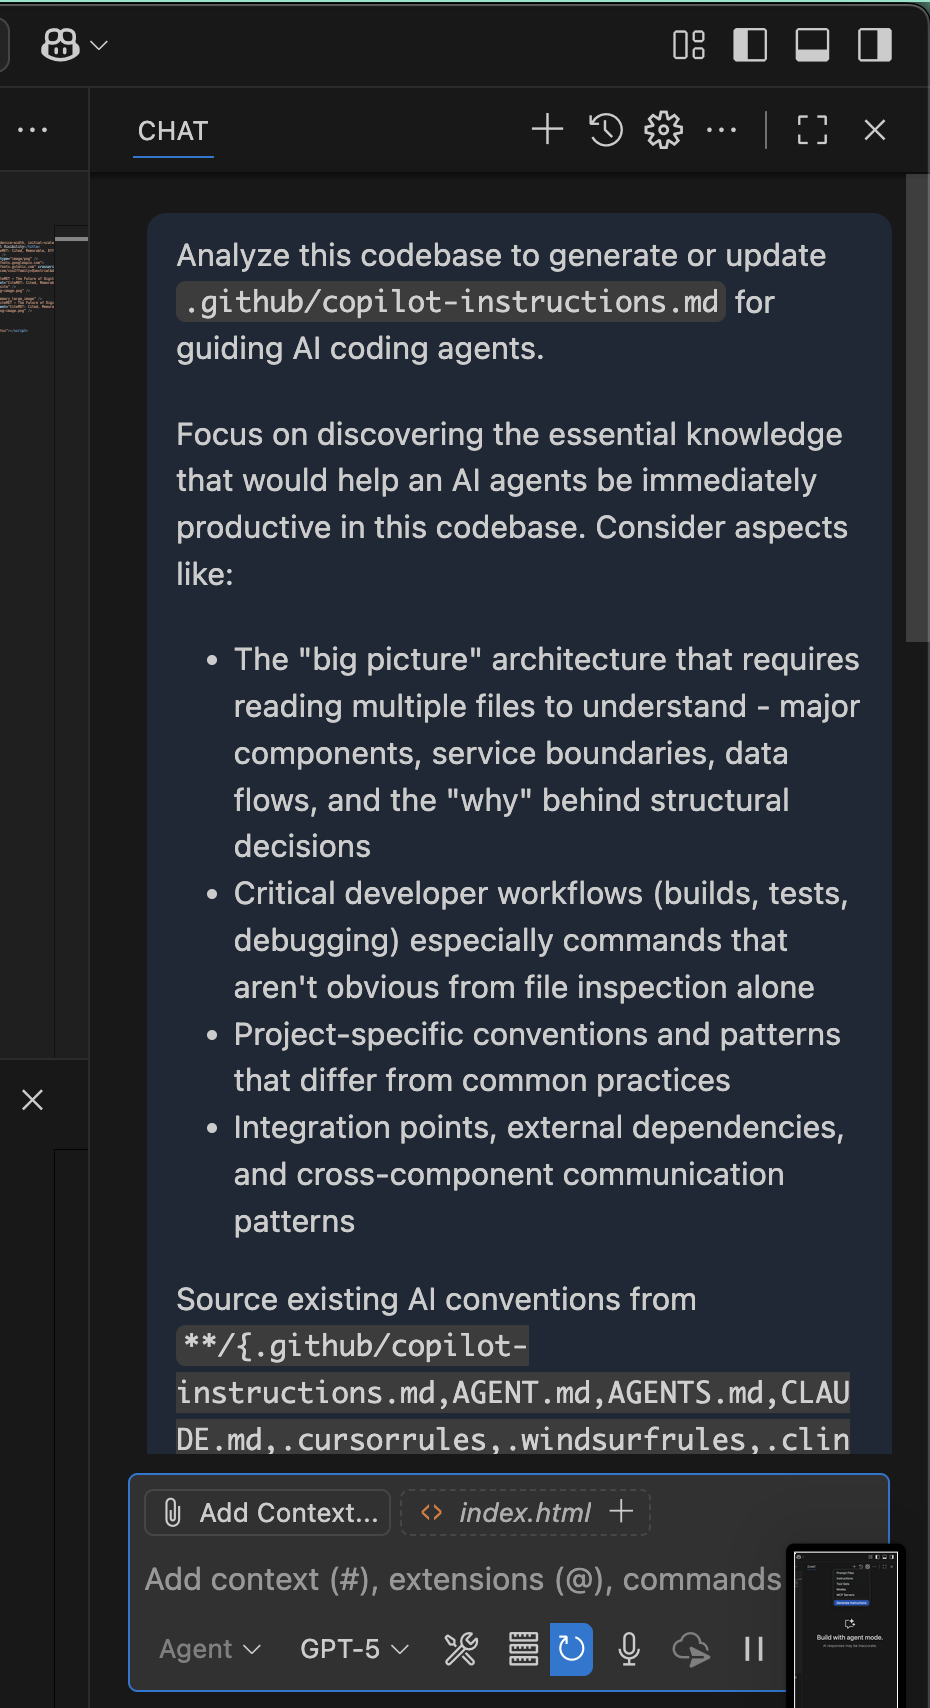Attach a file with the paperclip icon

click(x=171, y=1512)
